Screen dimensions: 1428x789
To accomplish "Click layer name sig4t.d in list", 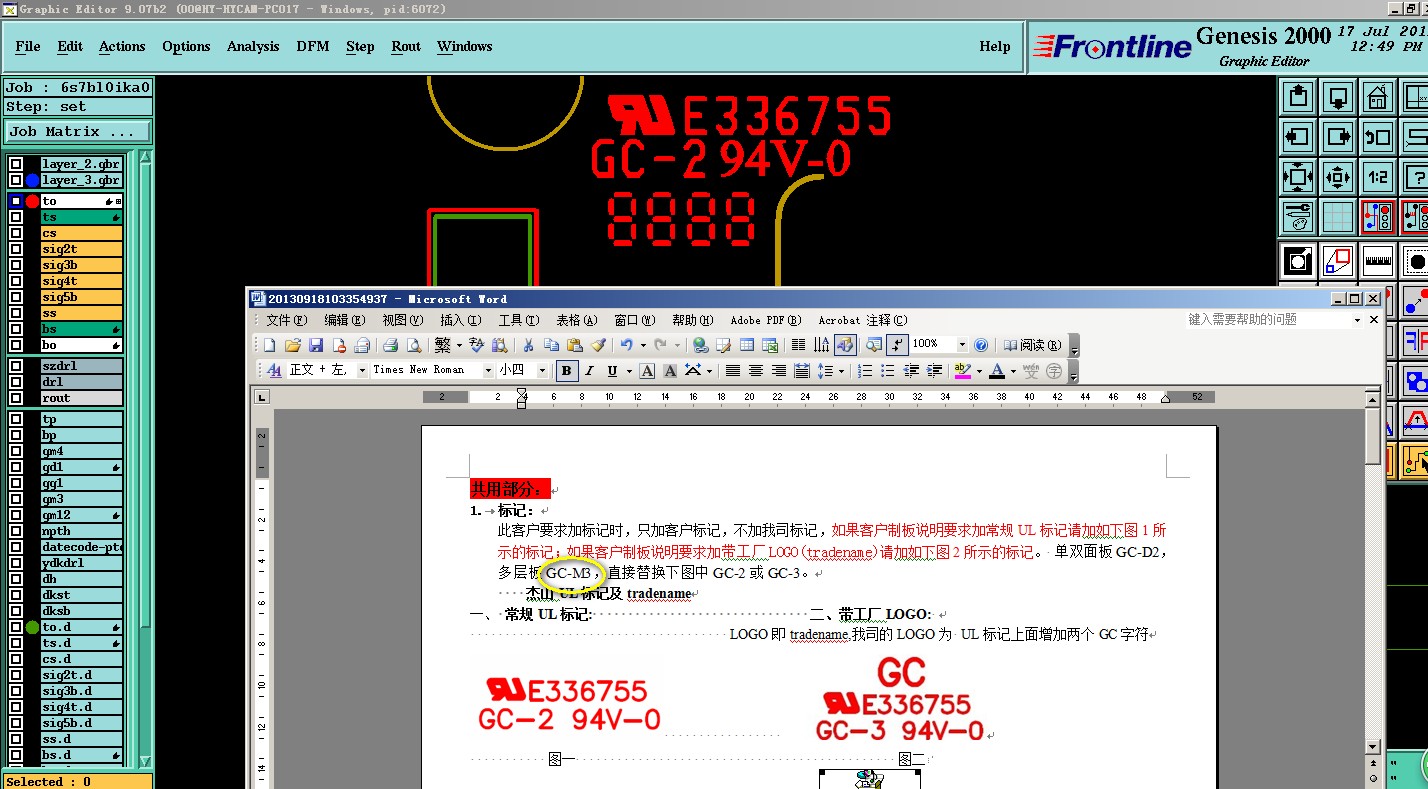I will point(82,707).
